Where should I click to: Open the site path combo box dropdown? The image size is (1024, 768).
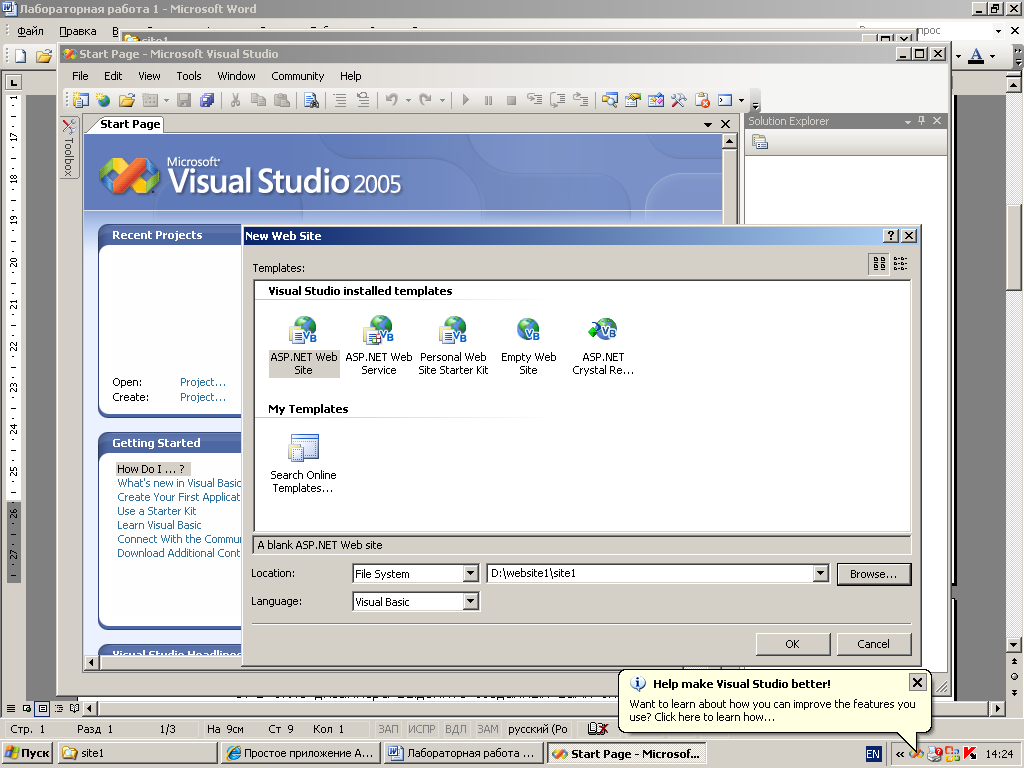(x=820, y=573)
